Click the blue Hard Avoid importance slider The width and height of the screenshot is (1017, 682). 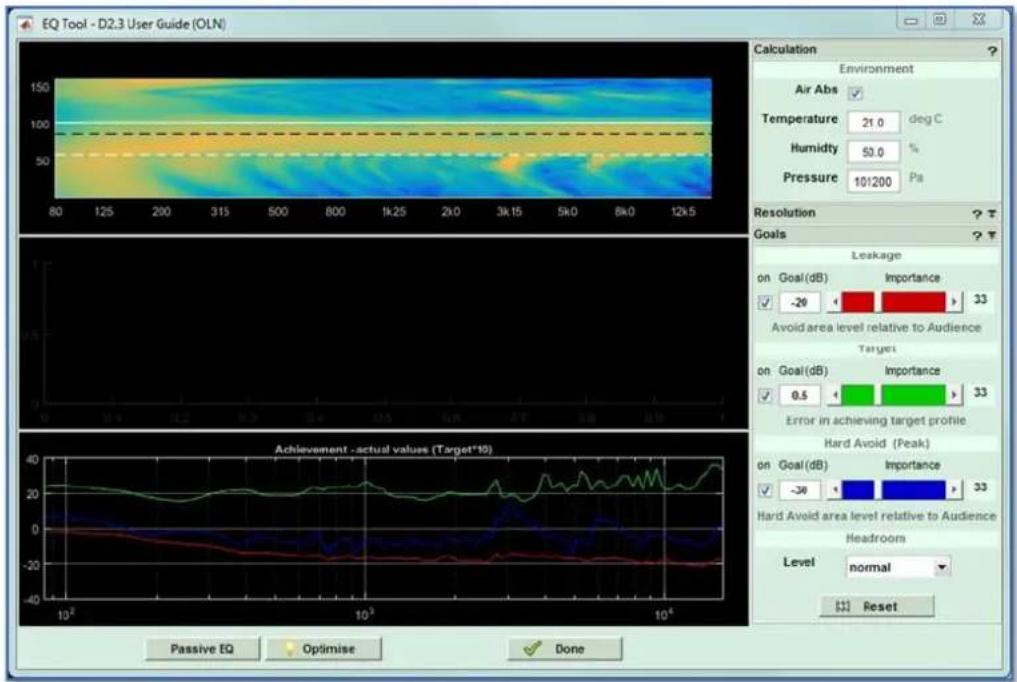click(894, 489)
